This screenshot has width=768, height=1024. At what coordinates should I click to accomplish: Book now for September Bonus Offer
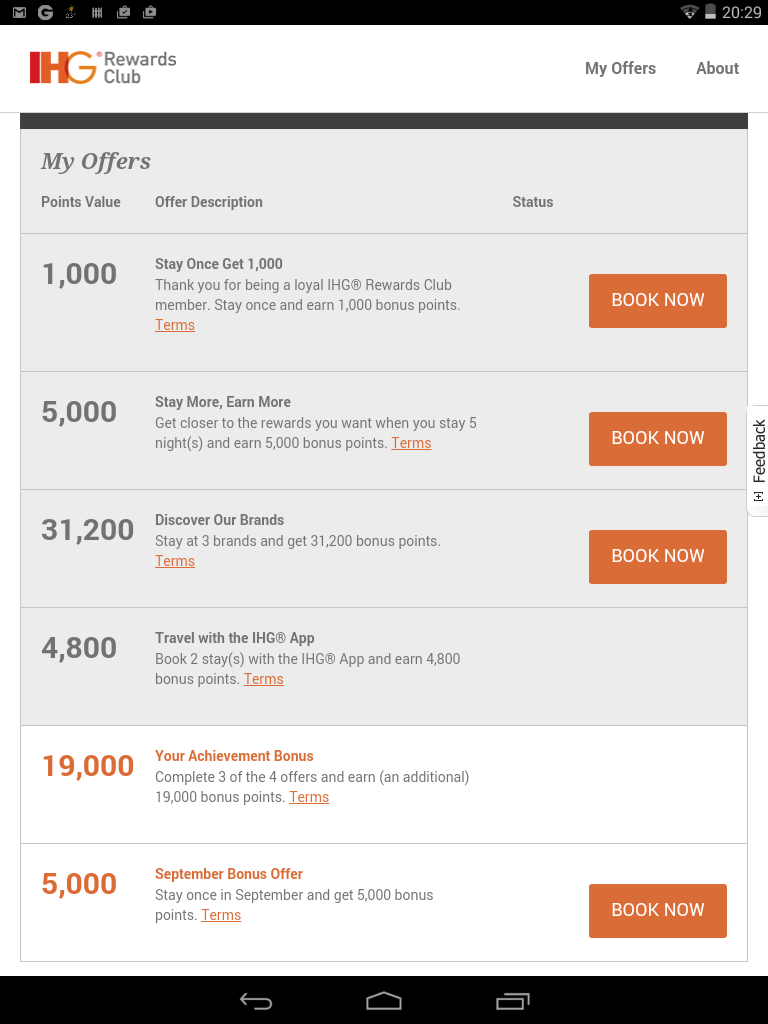(658, 911)
